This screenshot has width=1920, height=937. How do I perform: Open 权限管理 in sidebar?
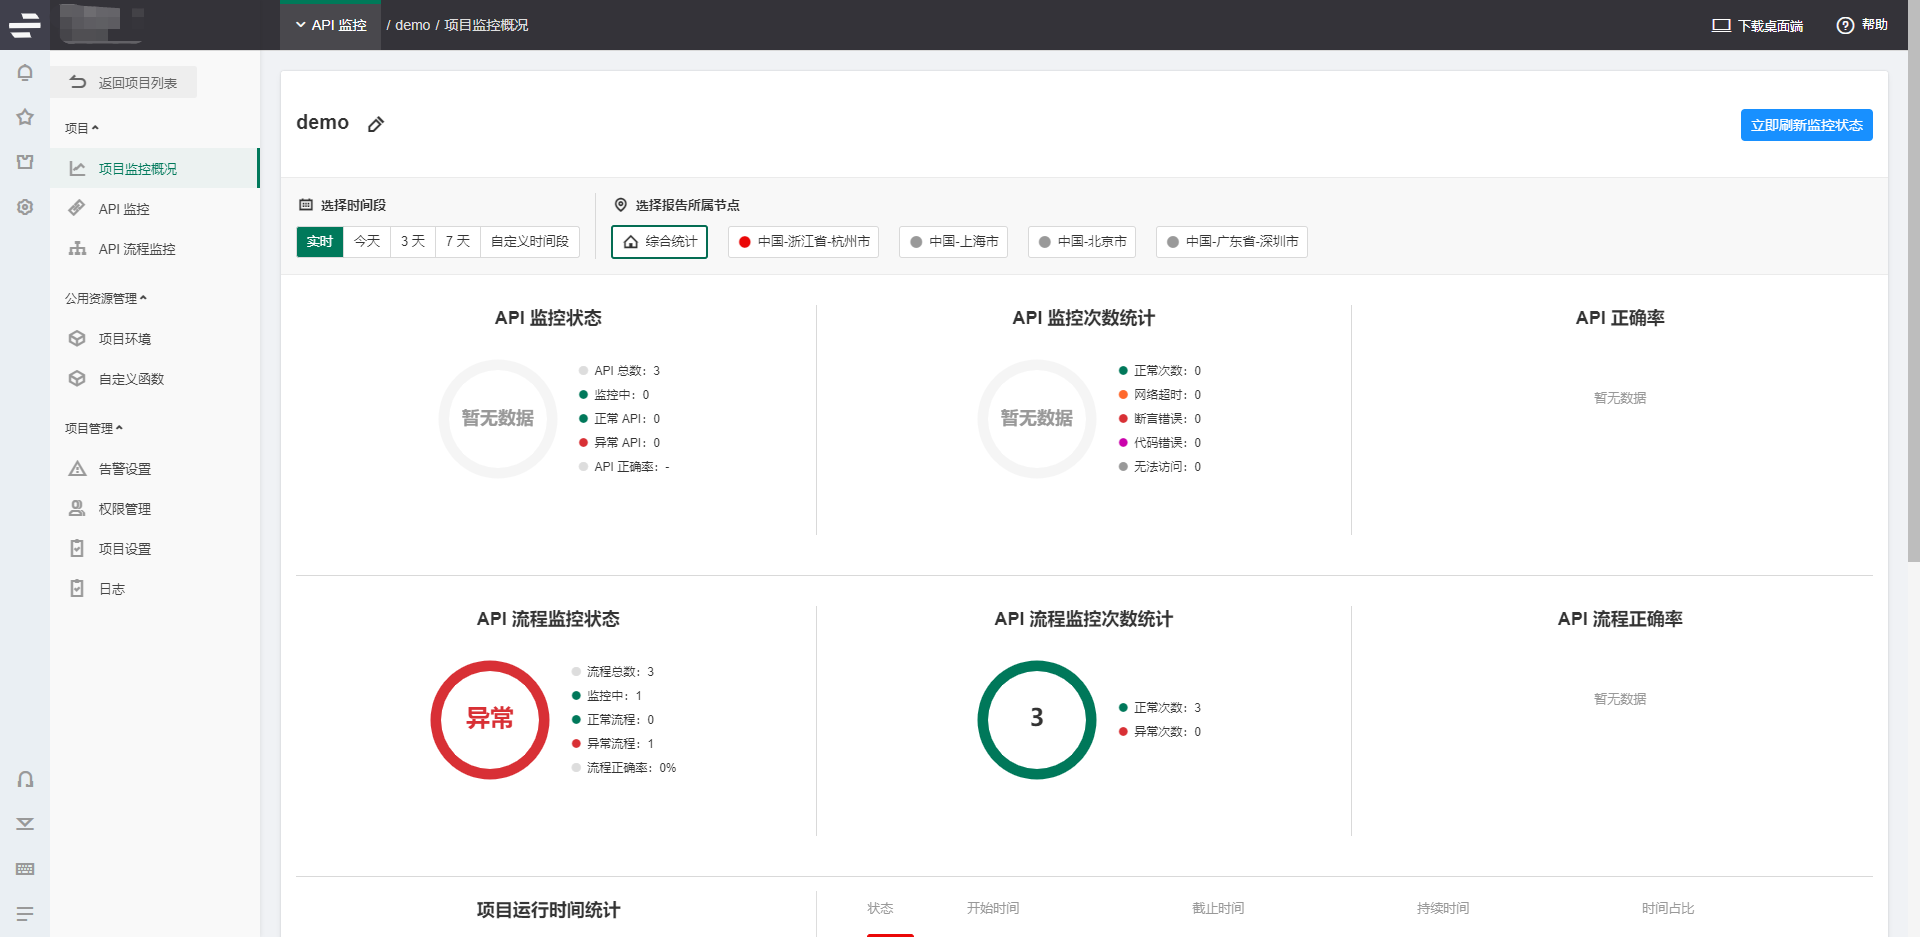click(x=155, y=508)
